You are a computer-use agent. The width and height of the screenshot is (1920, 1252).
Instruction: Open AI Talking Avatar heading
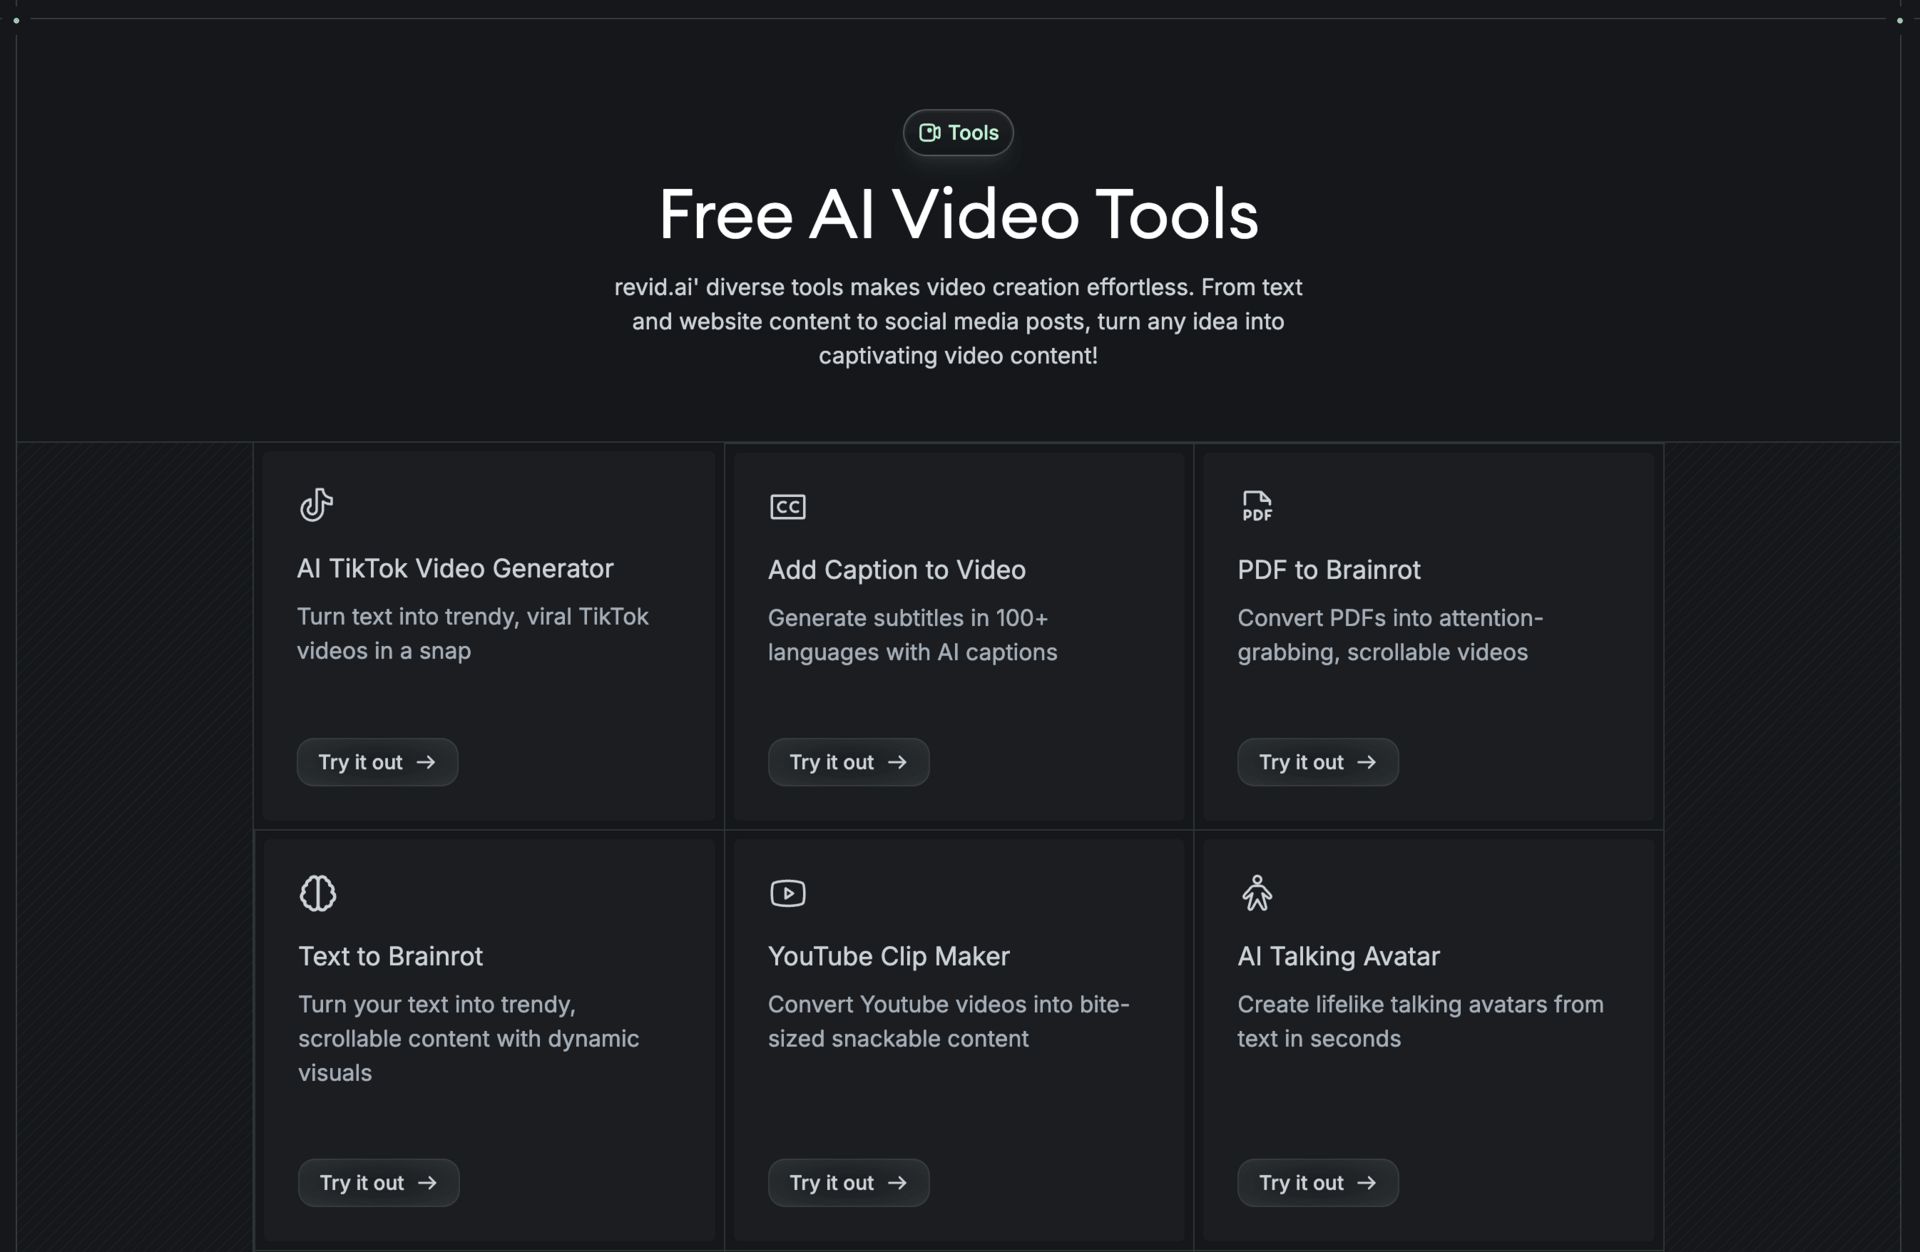[x=1338, y=957]
